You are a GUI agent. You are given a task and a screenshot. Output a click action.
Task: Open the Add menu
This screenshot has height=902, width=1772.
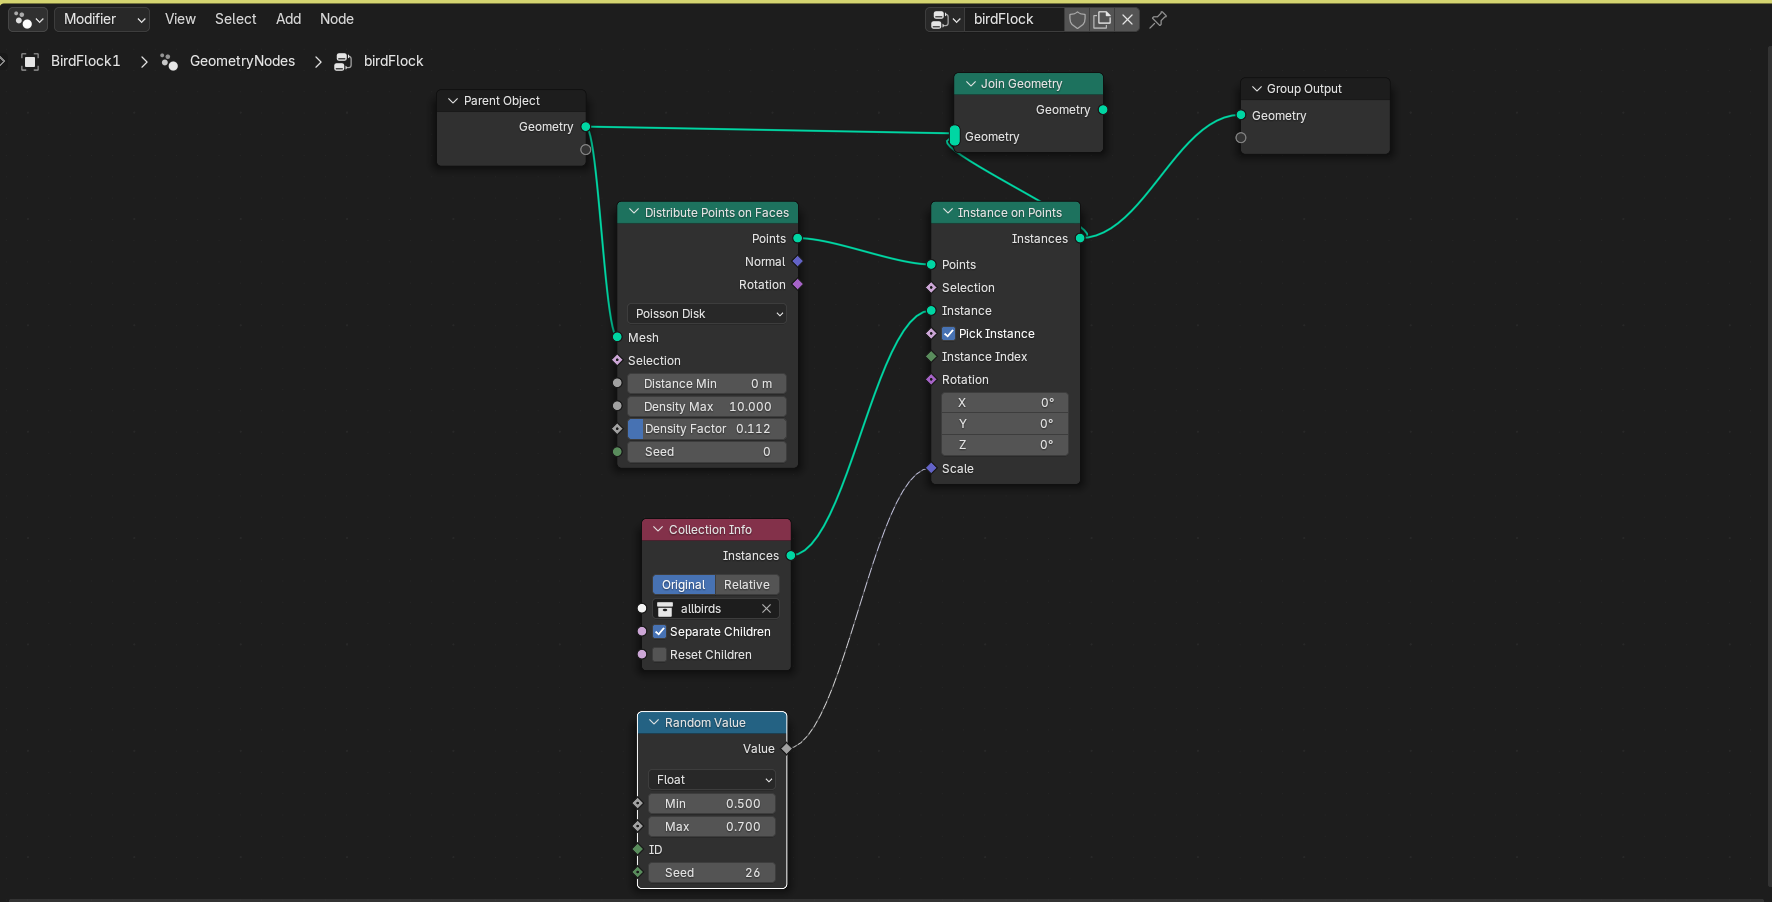coord(288,19)
